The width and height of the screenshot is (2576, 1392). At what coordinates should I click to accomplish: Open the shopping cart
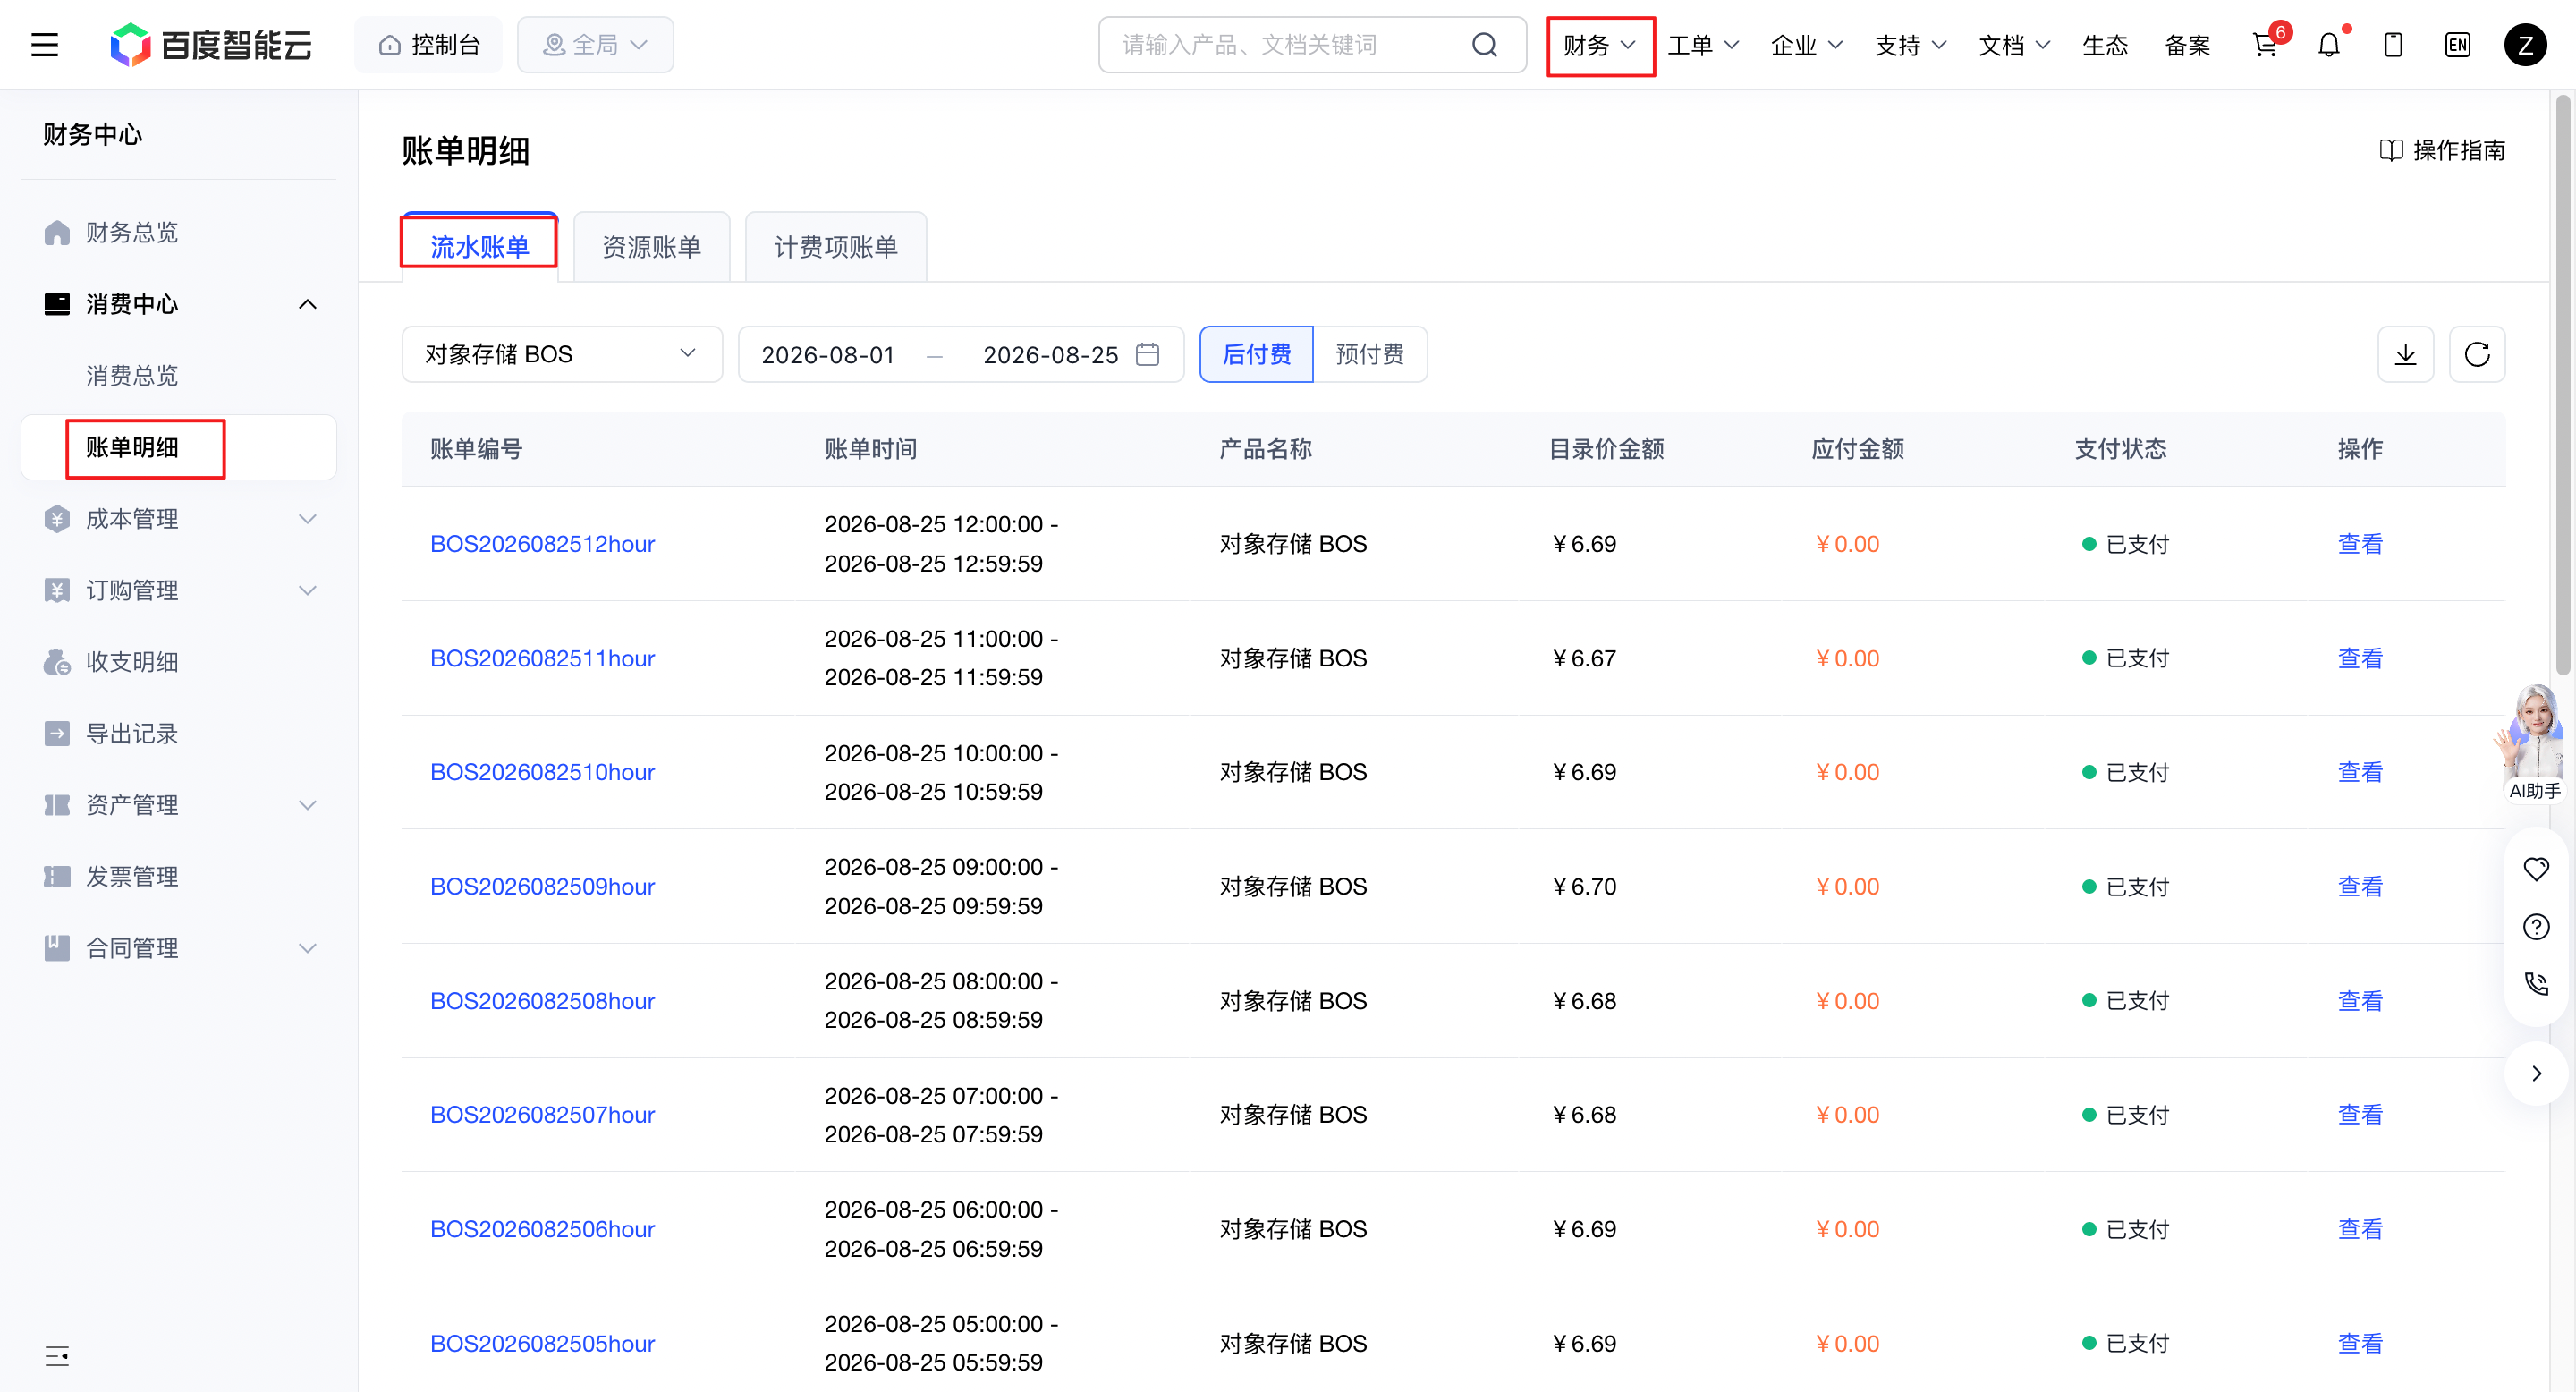pyautogui.click(x=2265, y=45)
